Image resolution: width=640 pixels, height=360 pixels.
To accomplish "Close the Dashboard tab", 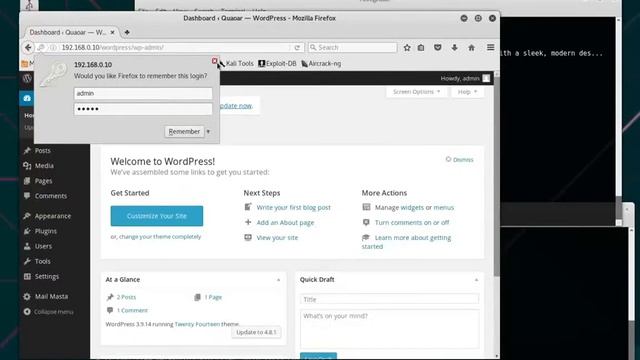I will pyautogui.click(x=113, y=32).
